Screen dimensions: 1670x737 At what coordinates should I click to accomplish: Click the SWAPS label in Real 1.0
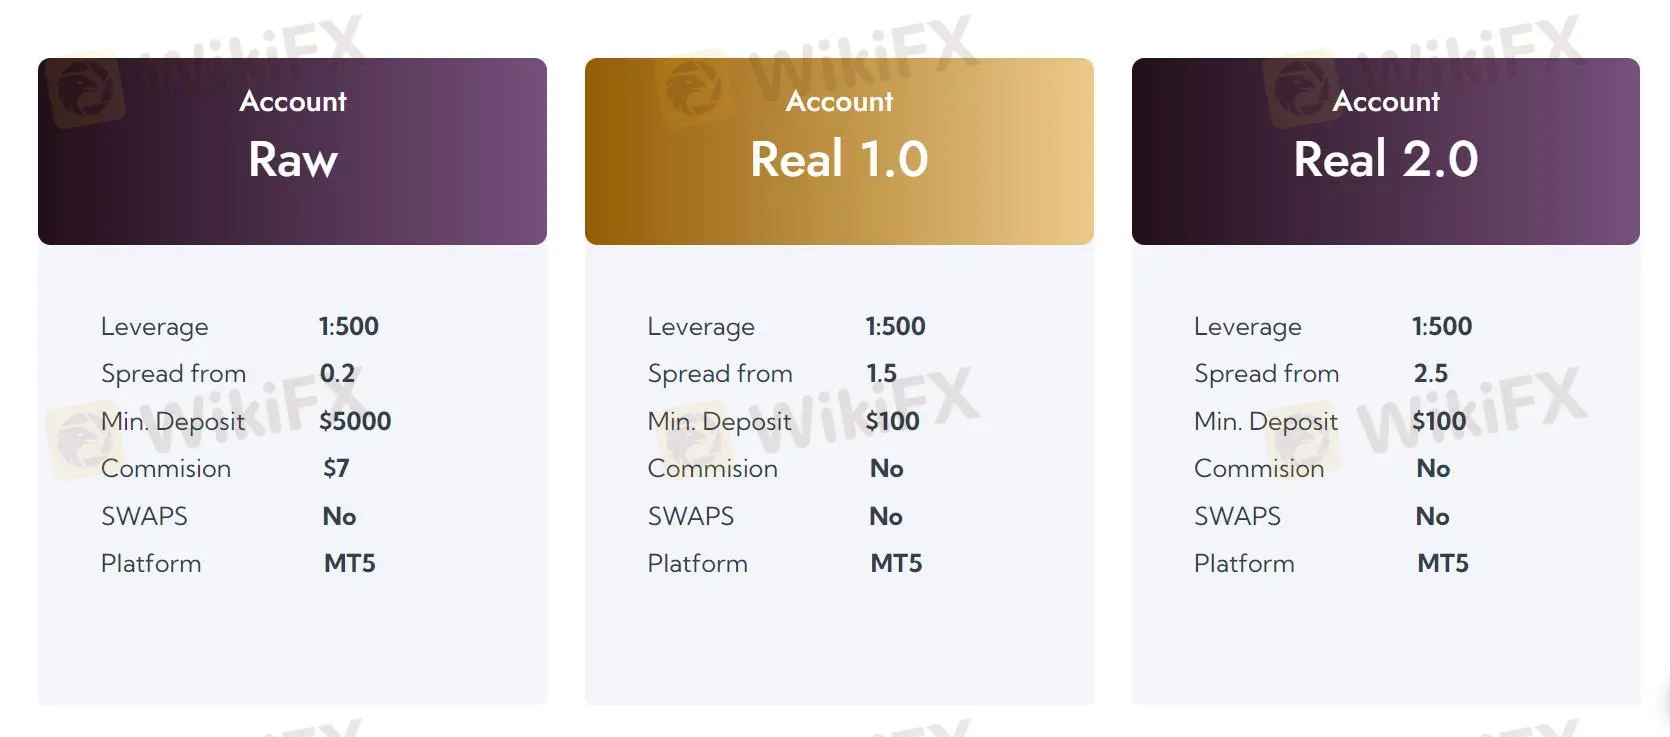[691, 516]
